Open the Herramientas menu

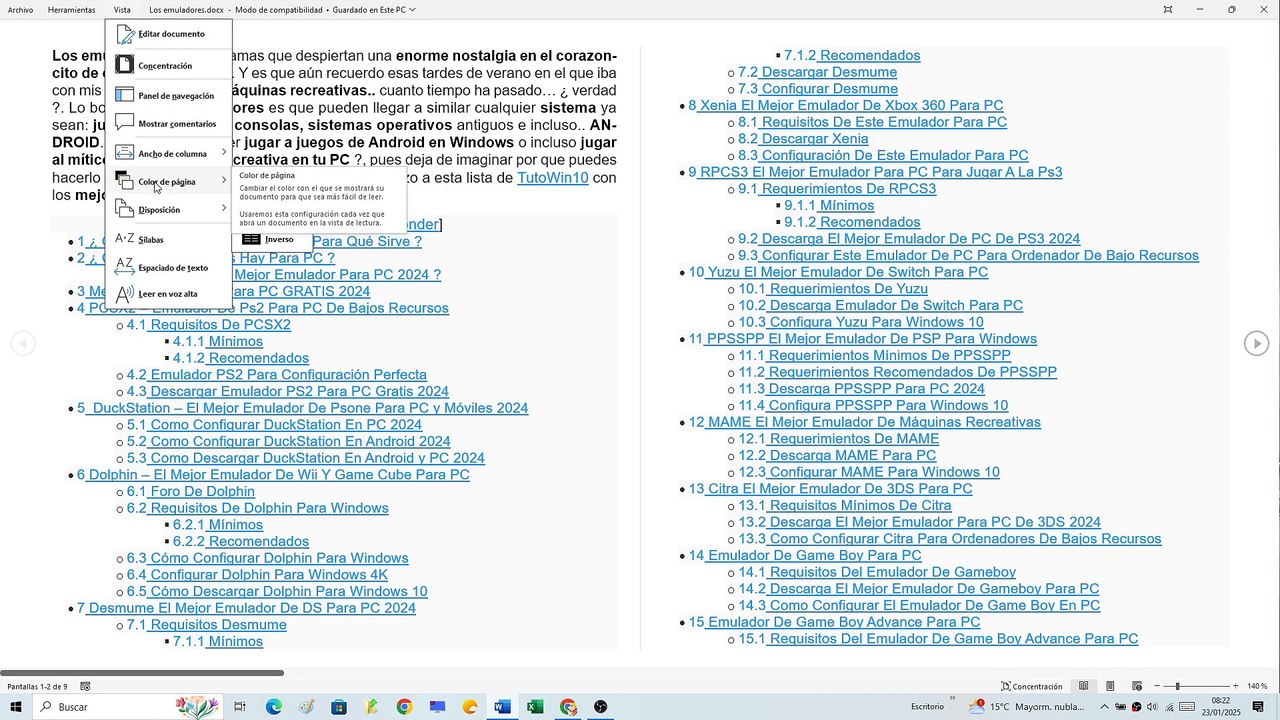point(72,10)
